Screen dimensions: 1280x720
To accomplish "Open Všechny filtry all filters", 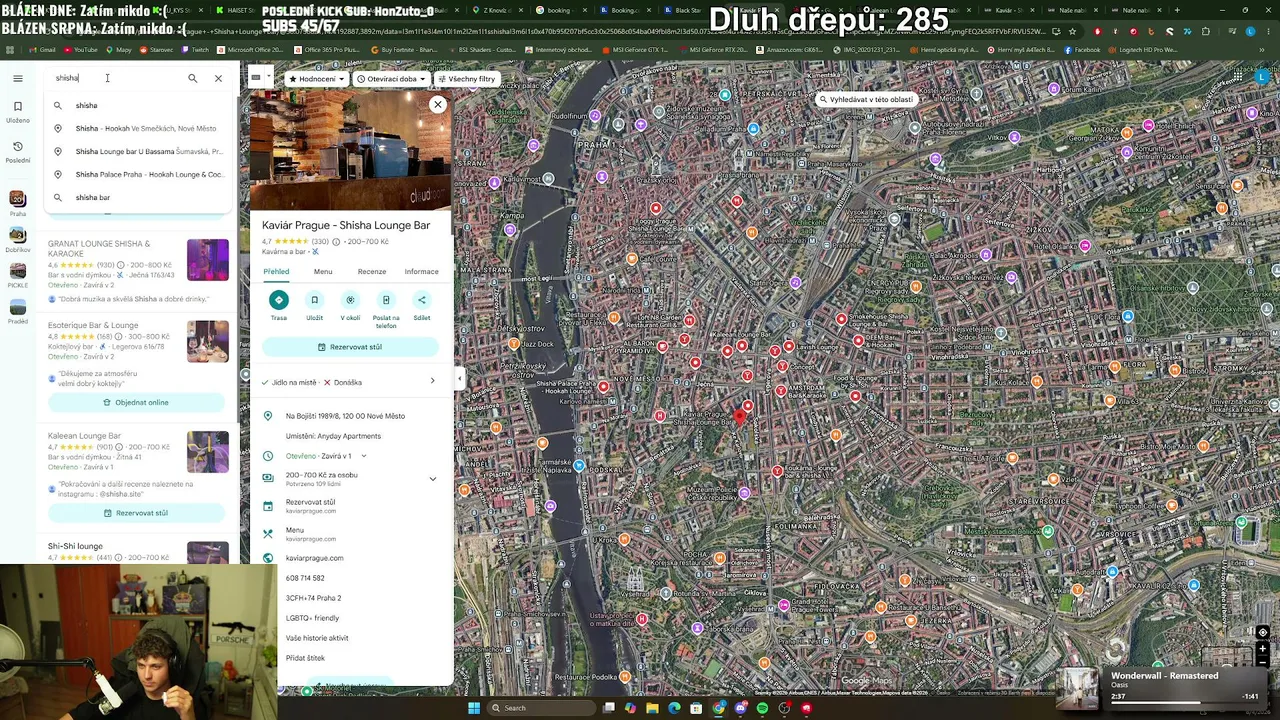I will click(467, 79).
